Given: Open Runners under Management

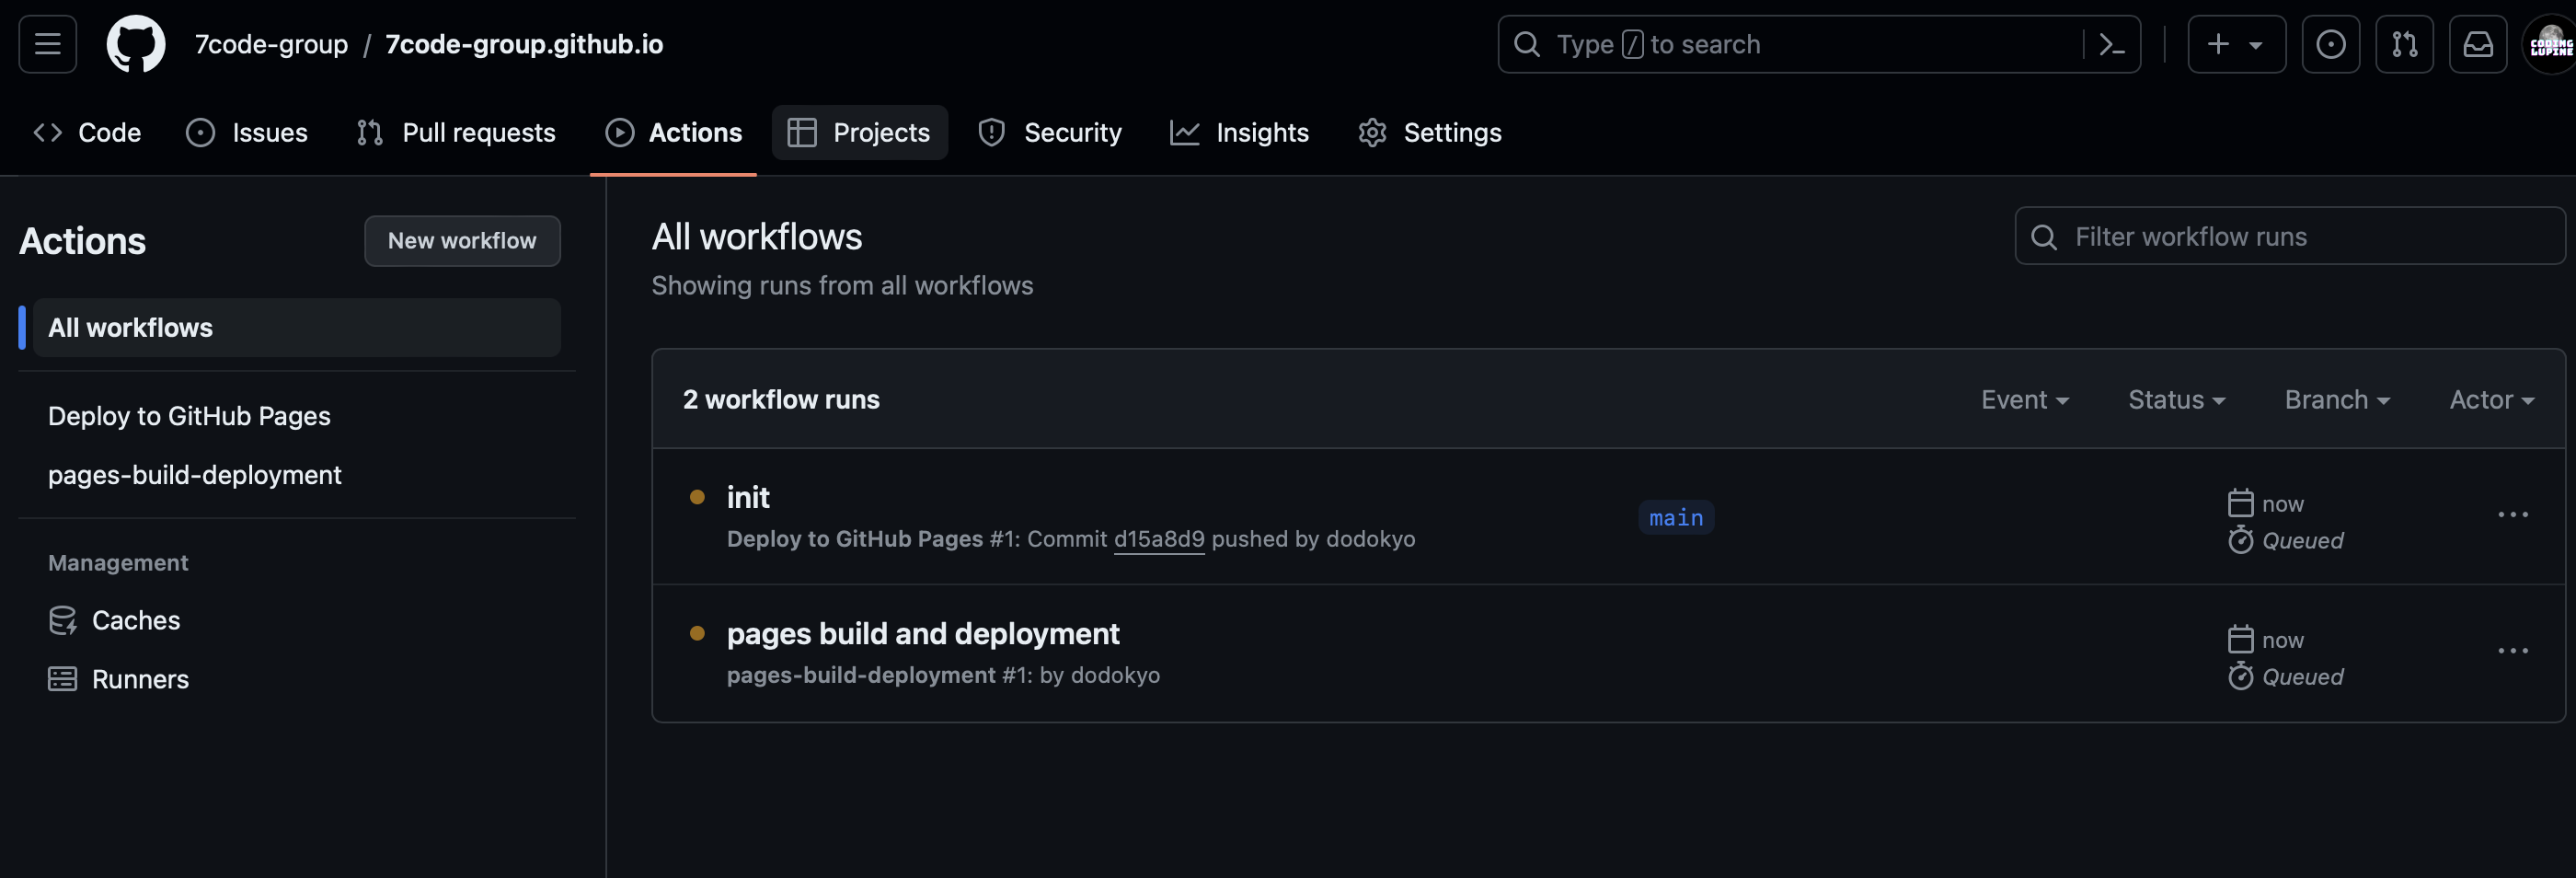Looking at the screenshot, I should [140, 679].
